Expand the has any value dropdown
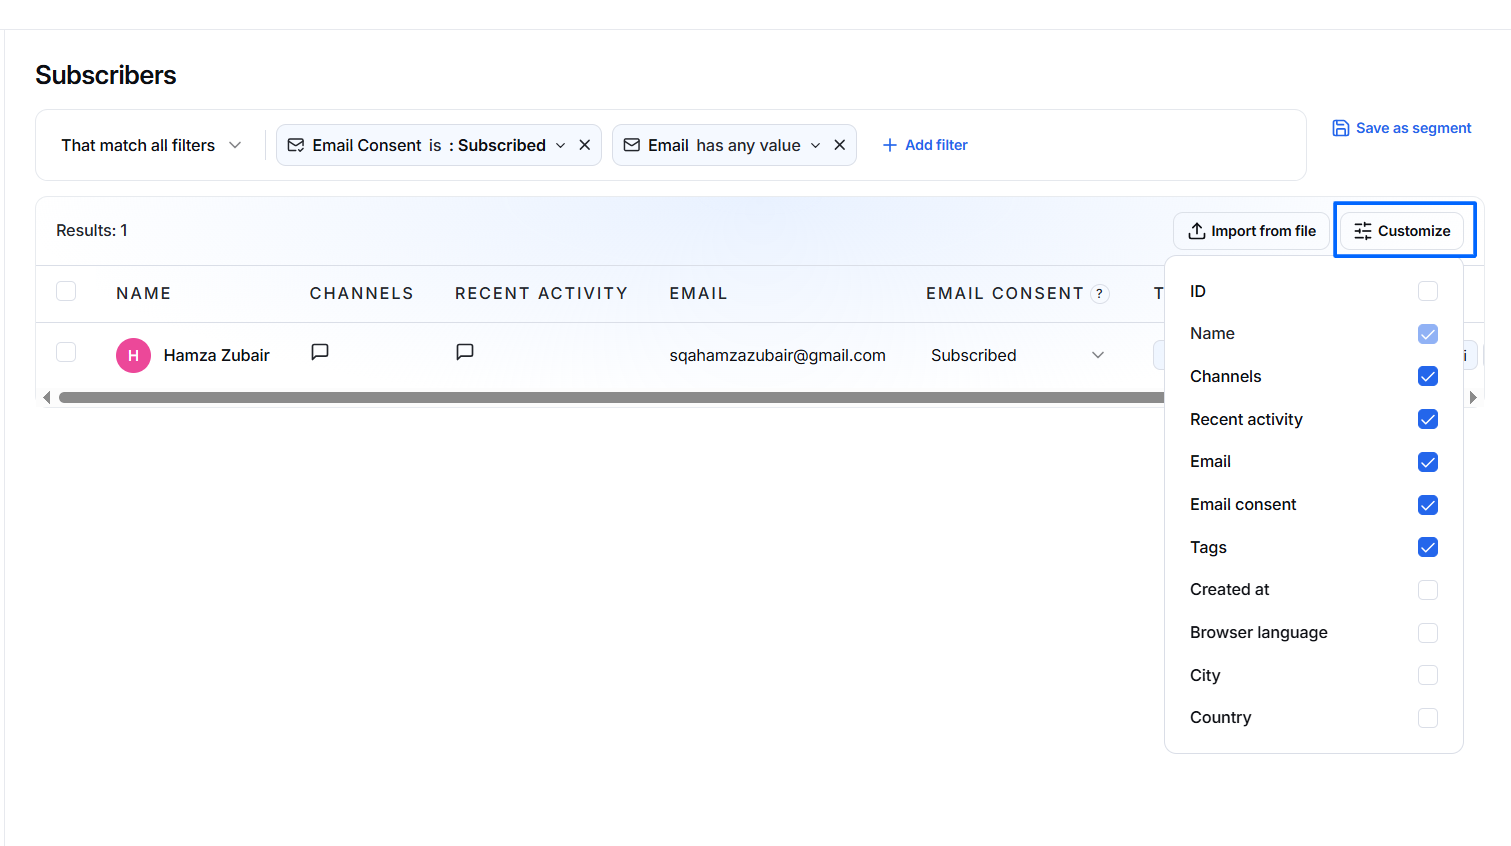The image size is (1511, 846). (x=816, y=145)
